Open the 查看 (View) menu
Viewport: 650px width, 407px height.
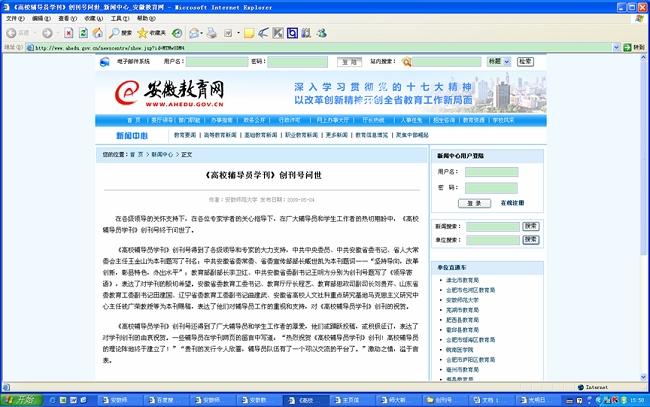tap(67, 19)
